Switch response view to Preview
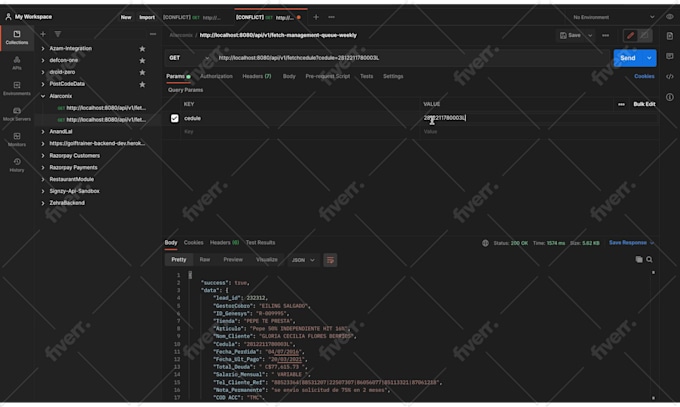Screen dimensions: 680x407 point(233,259)
